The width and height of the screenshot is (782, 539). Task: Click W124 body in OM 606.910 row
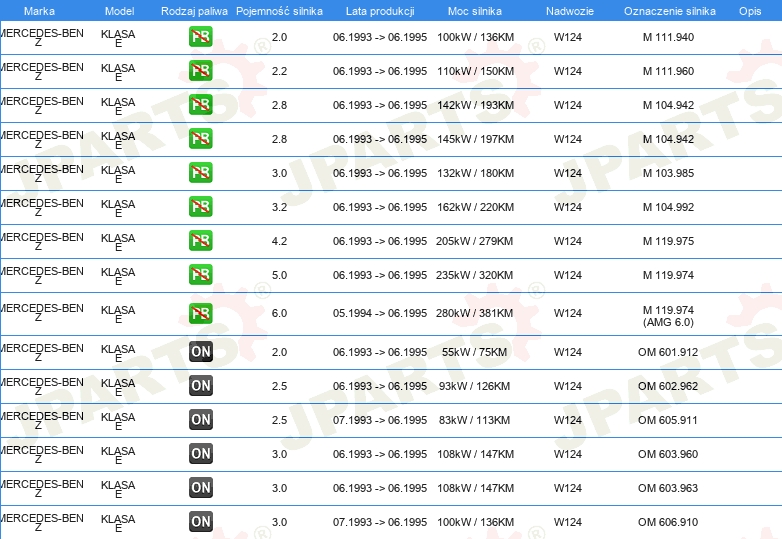[568, 522]
